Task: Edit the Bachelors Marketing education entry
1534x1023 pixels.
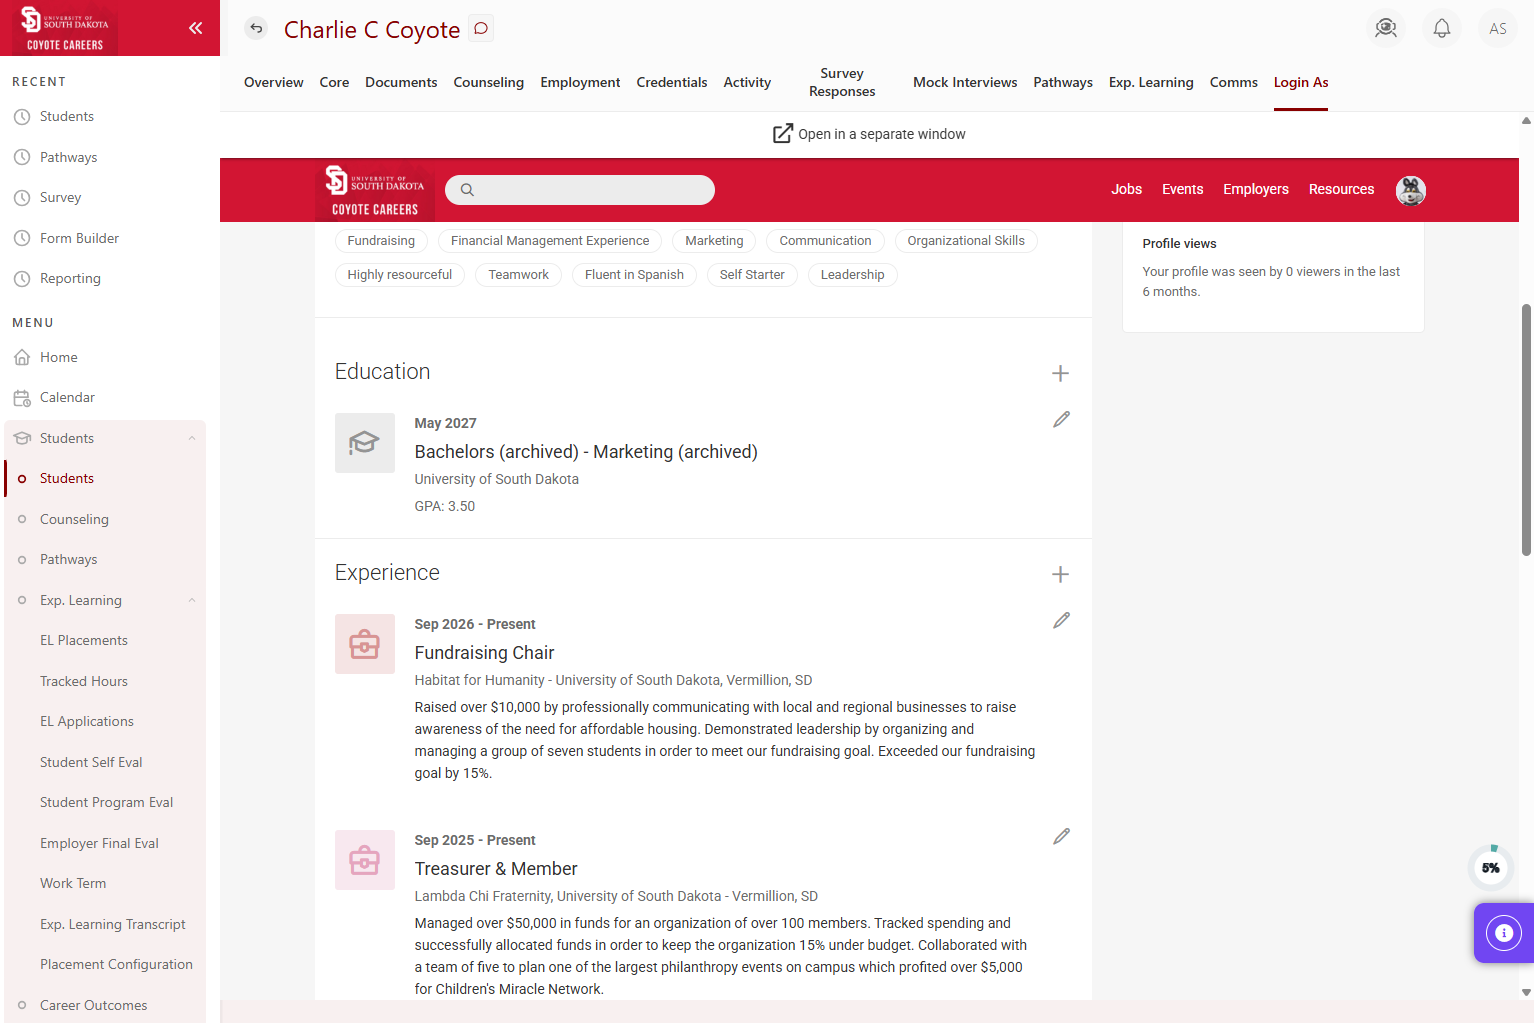Action: pos(1061,420)
